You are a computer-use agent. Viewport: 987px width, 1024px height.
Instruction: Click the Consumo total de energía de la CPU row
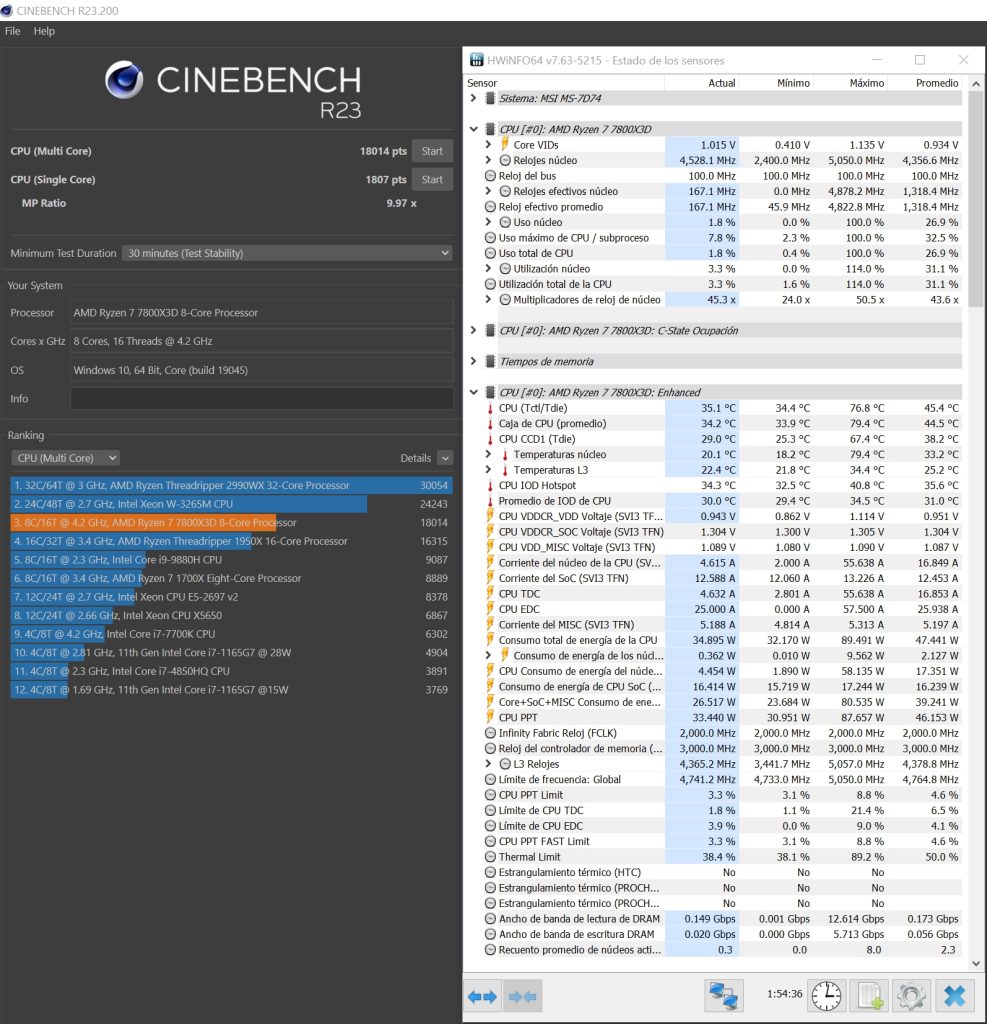tap(722, 640)
